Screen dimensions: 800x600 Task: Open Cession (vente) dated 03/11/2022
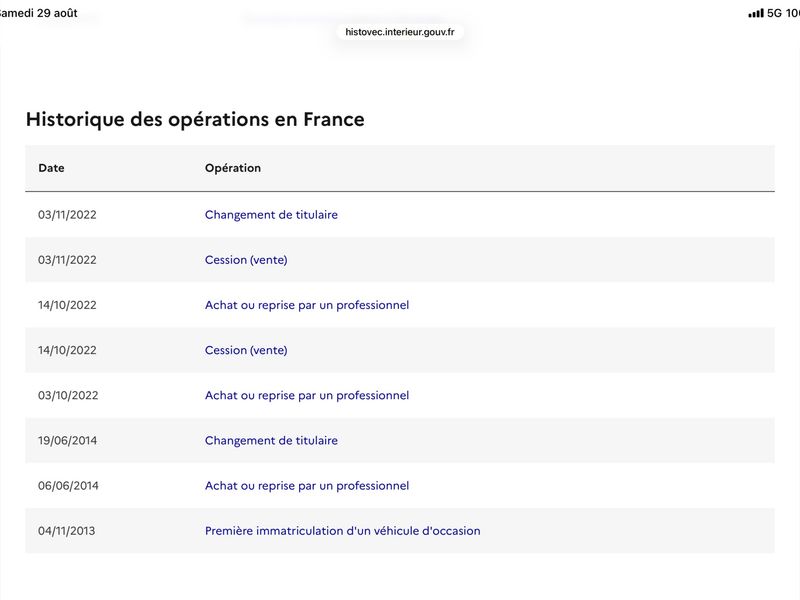click(x=246, y=260)
